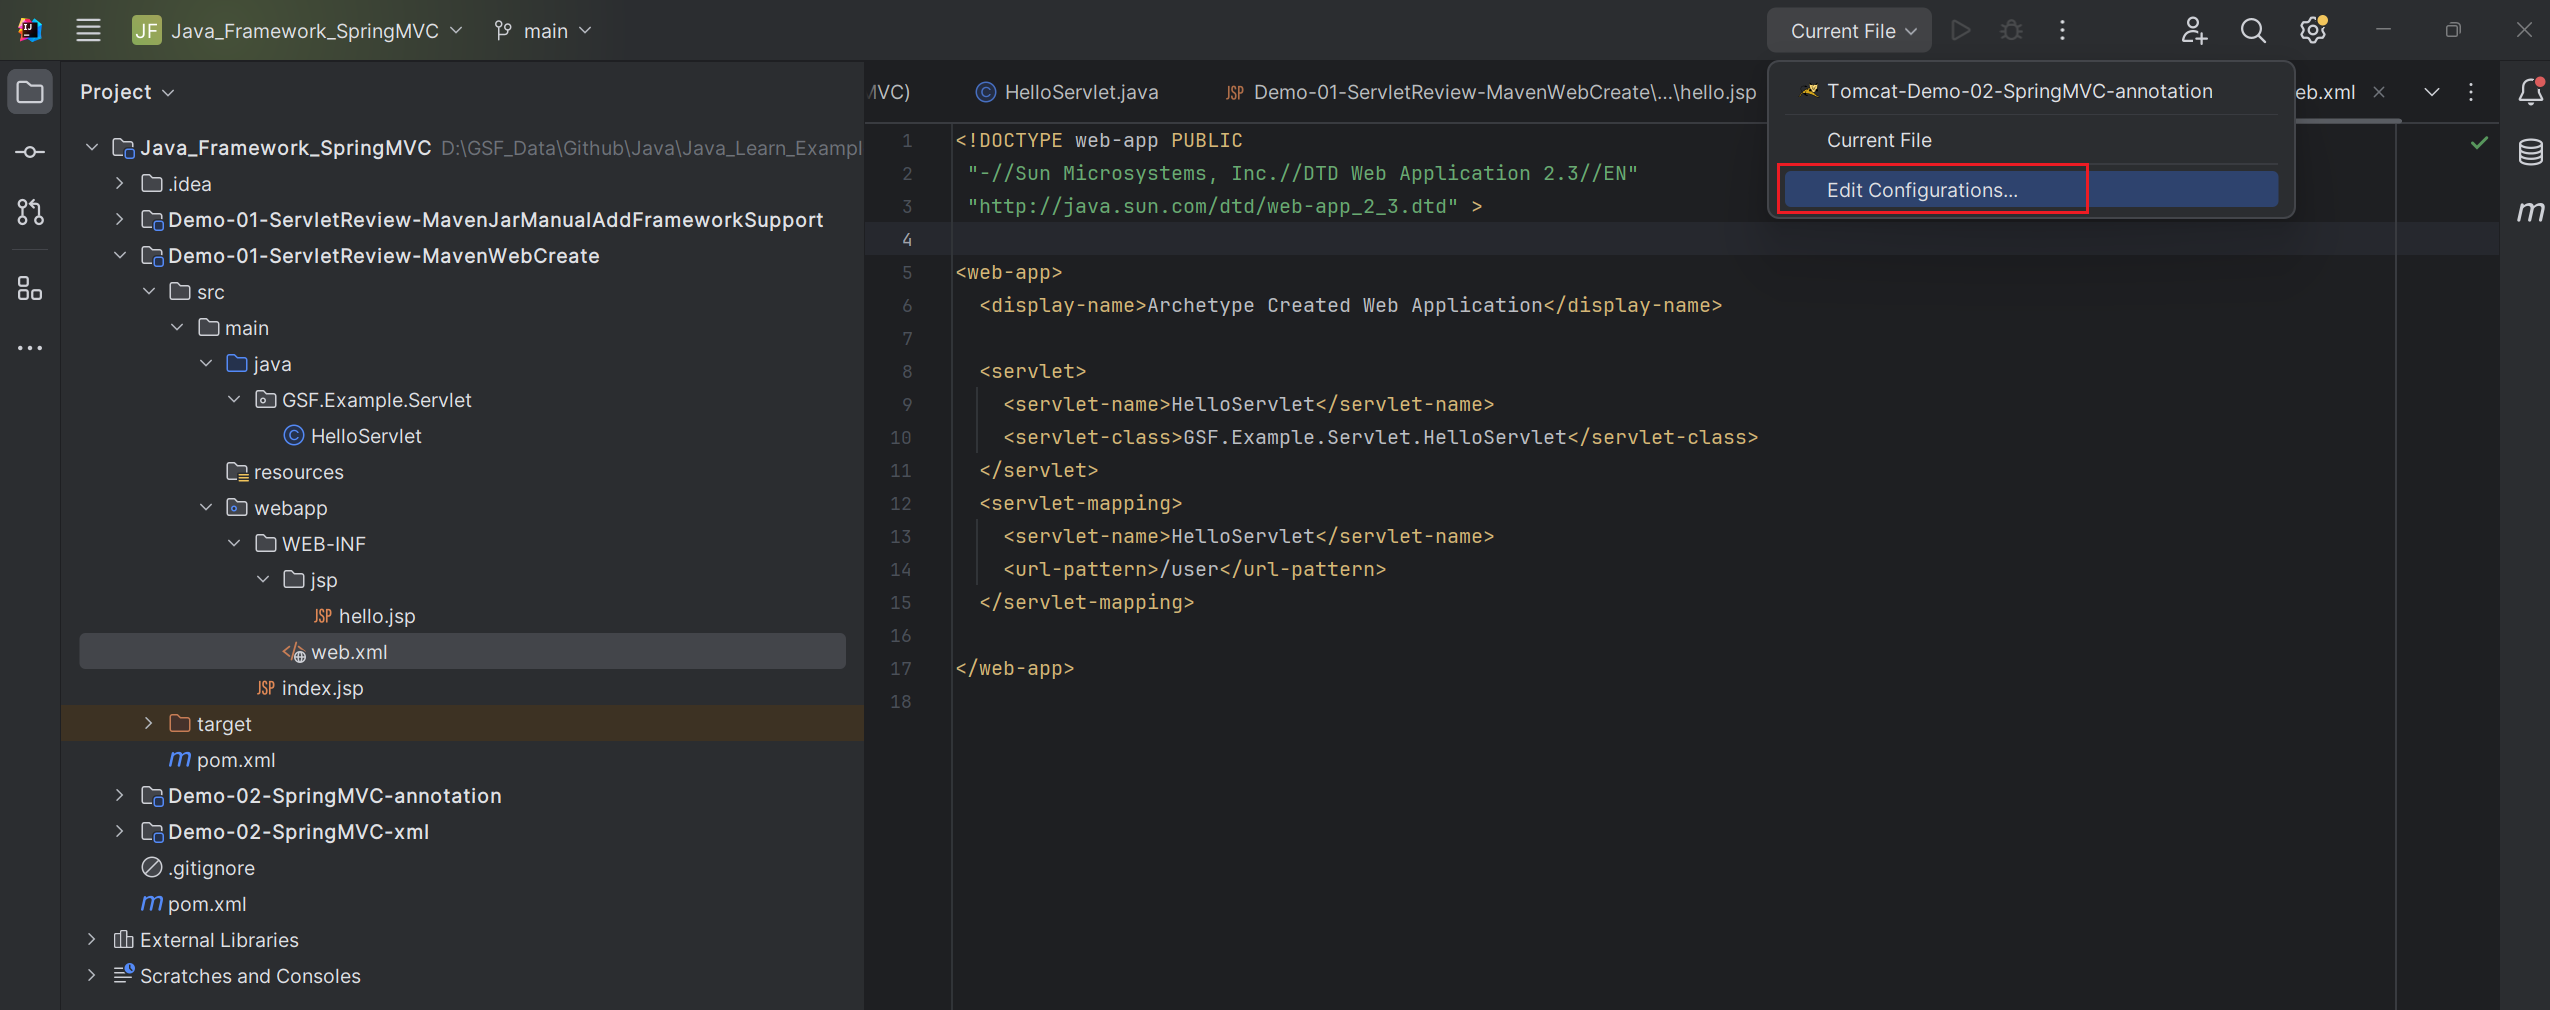
Task: Collapse the Java_Framework_SpringMVC root node
Action: coord(92,148)
